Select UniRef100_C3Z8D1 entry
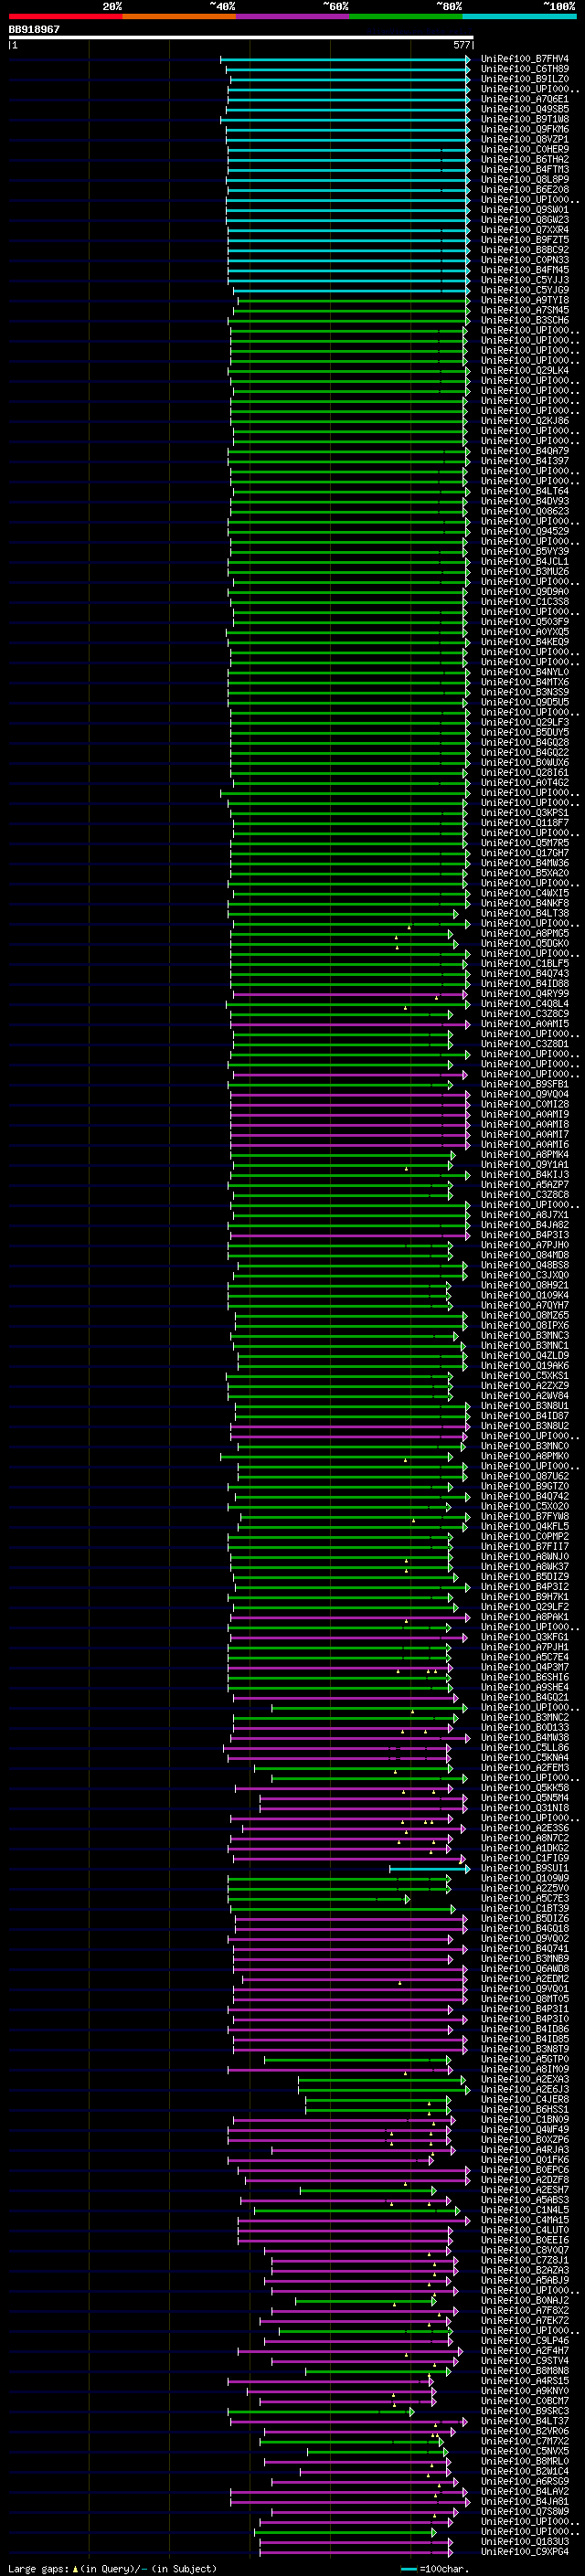This screenshot has width=585, height=2576. tap(525, 1044)
